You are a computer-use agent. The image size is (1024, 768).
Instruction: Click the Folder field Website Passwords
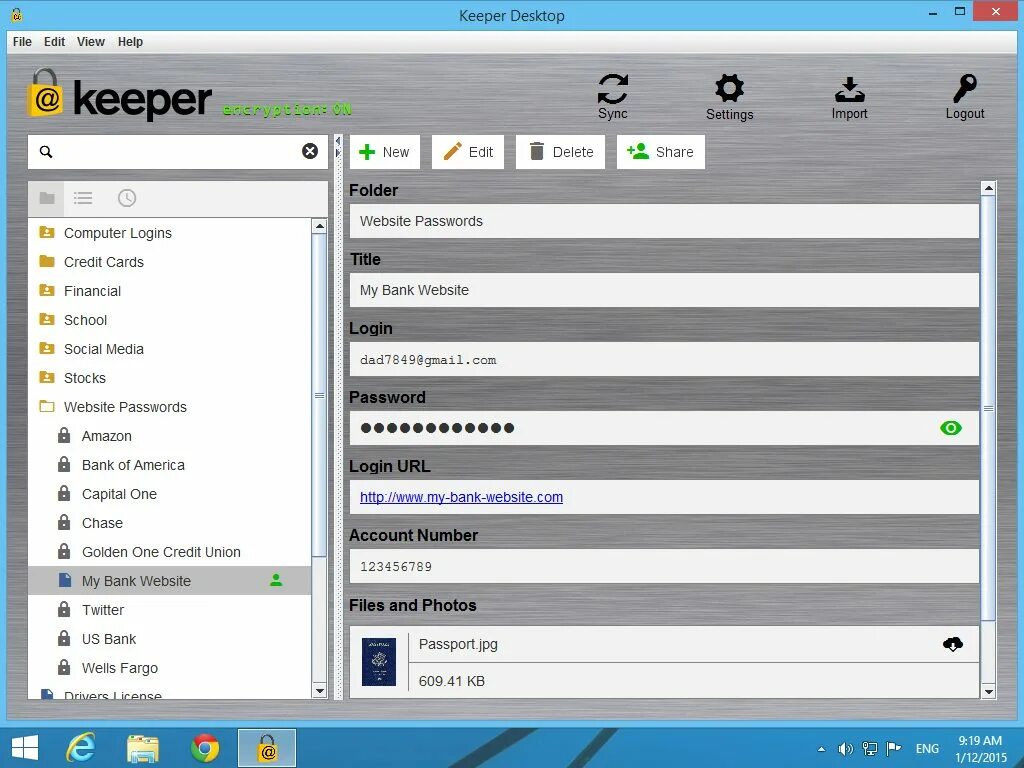click(x=664, y=221)
